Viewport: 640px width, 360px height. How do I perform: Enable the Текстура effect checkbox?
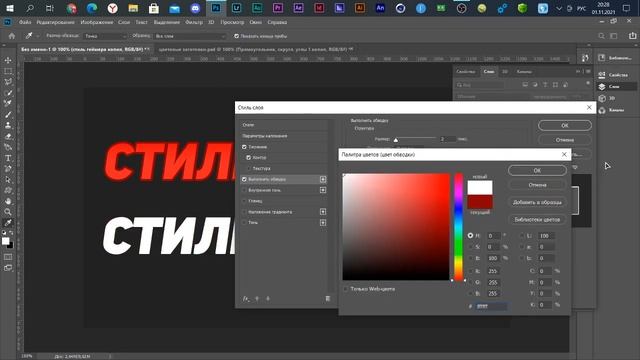pyautogui.click(x=249, y=169)
